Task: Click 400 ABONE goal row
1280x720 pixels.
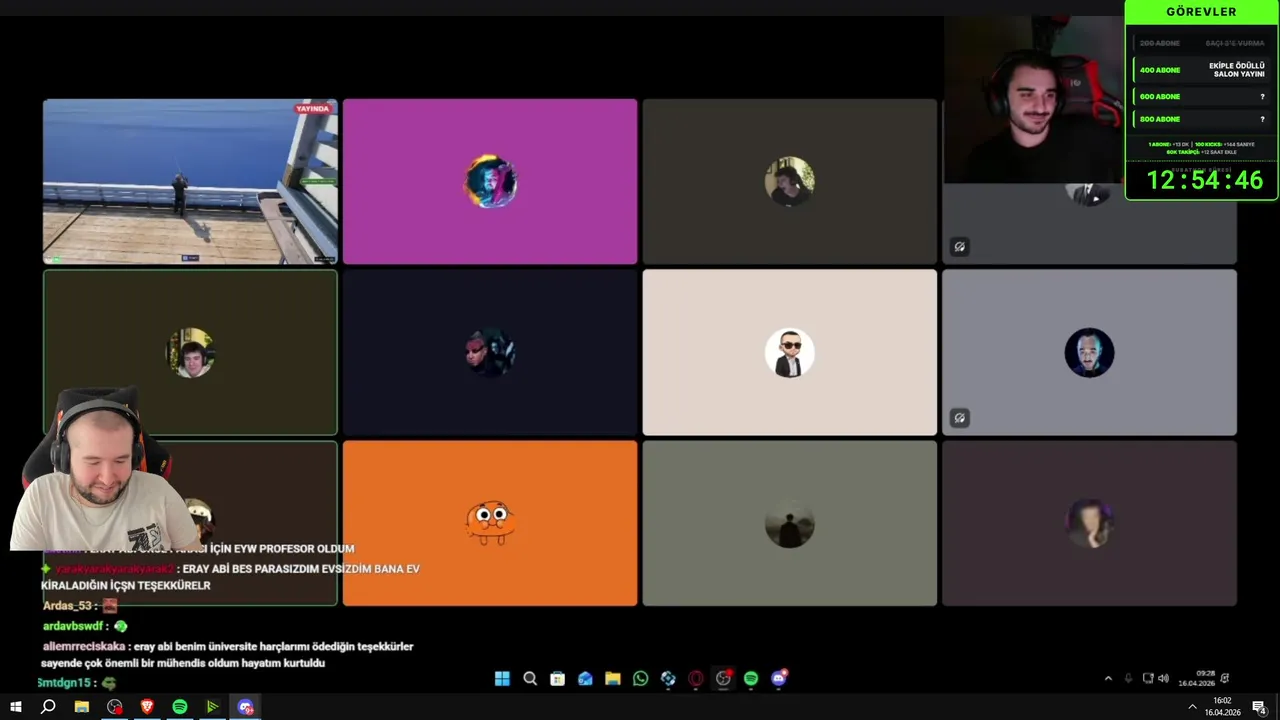Action: click(1203, 69)
